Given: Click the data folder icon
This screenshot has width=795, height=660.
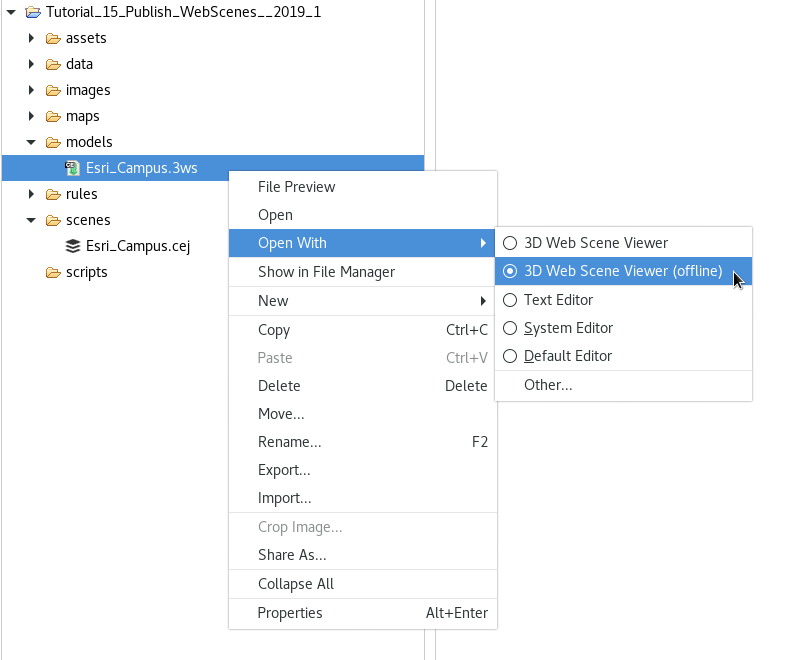Looking at the screenshot, I should (53, 64).
